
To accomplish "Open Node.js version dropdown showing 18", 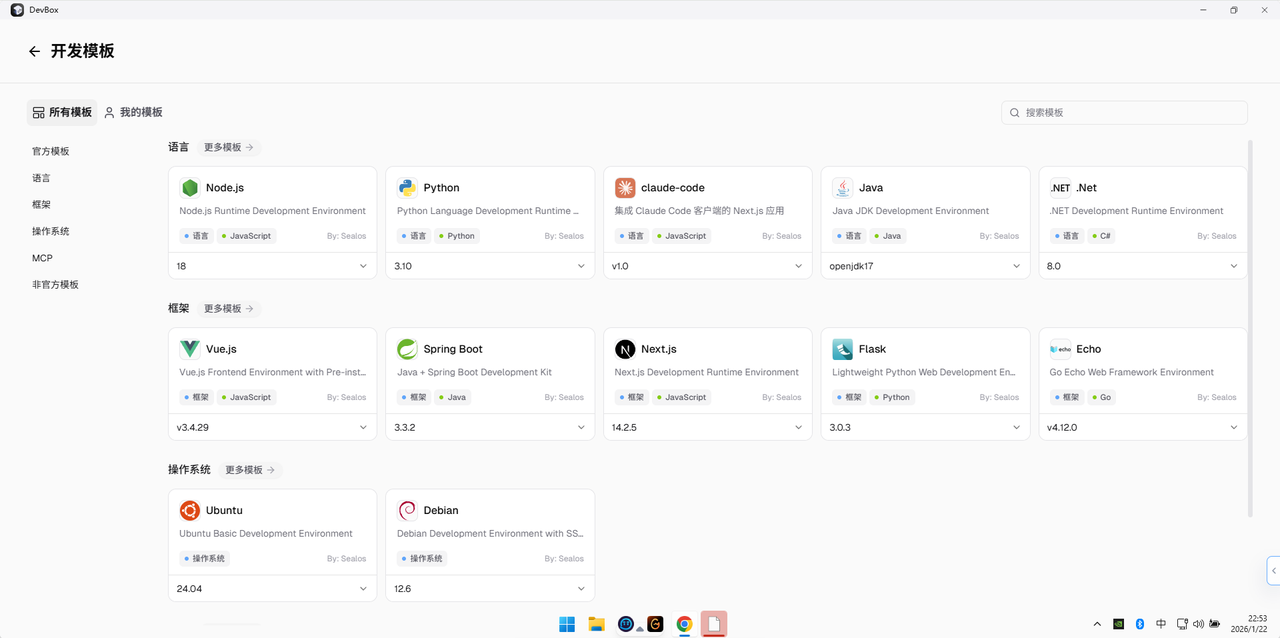I will (x=273, y=266).
